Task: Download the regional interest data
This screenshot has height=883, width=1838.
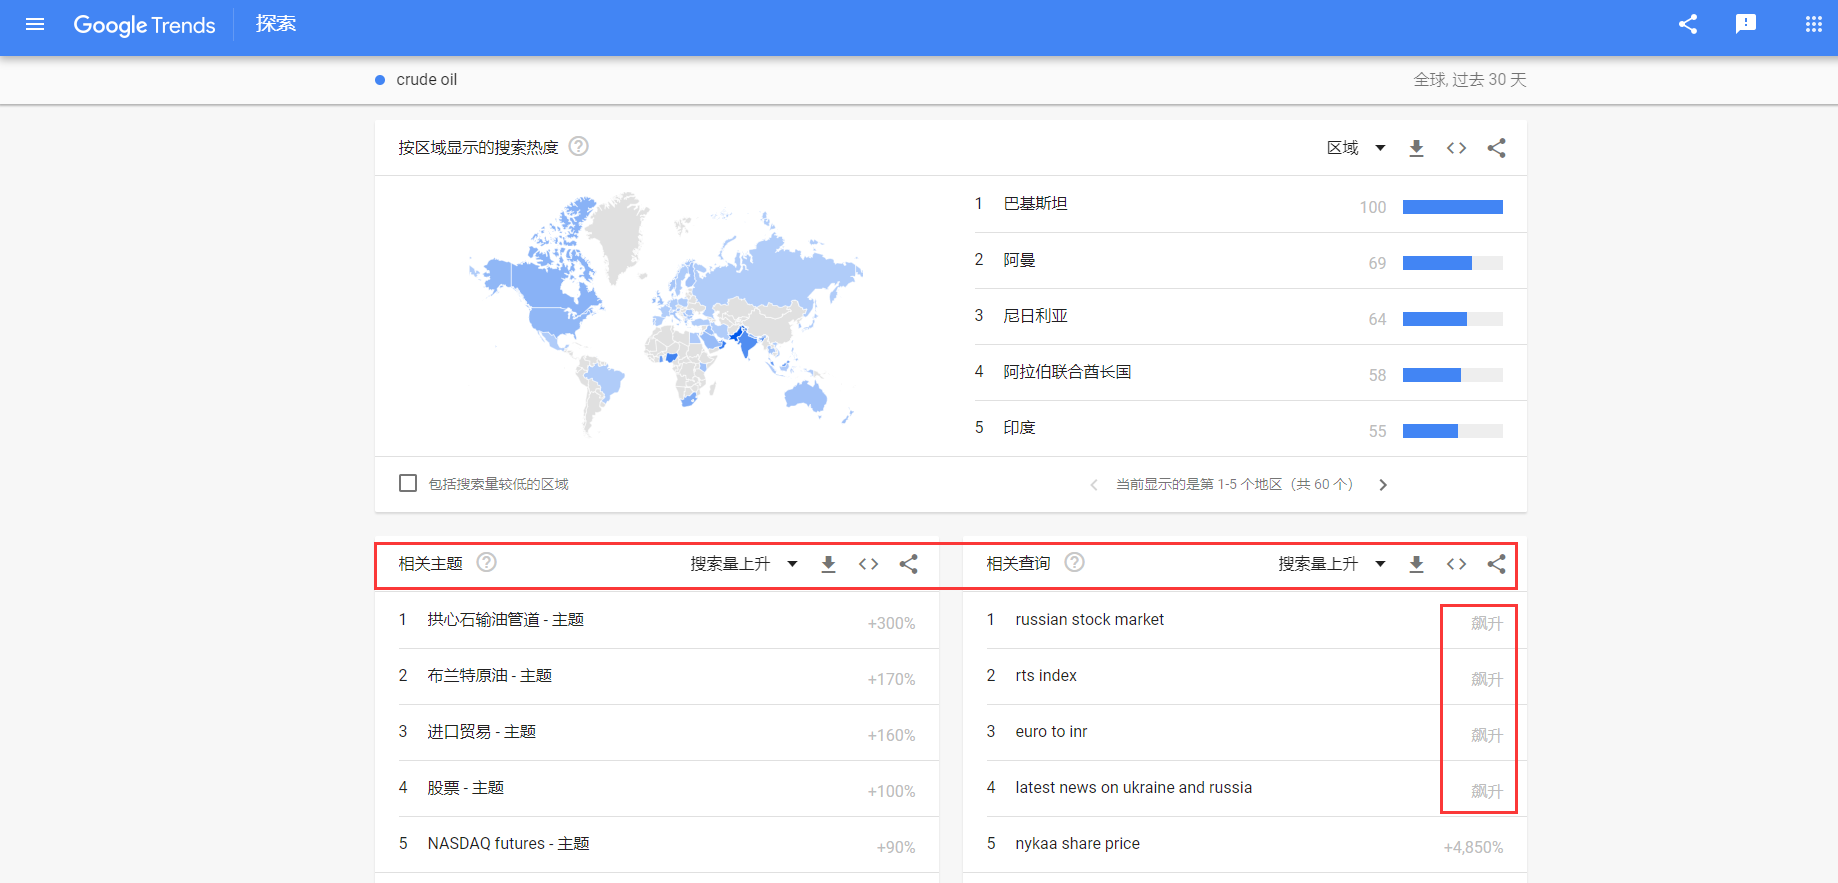Action: (1416, 148)
